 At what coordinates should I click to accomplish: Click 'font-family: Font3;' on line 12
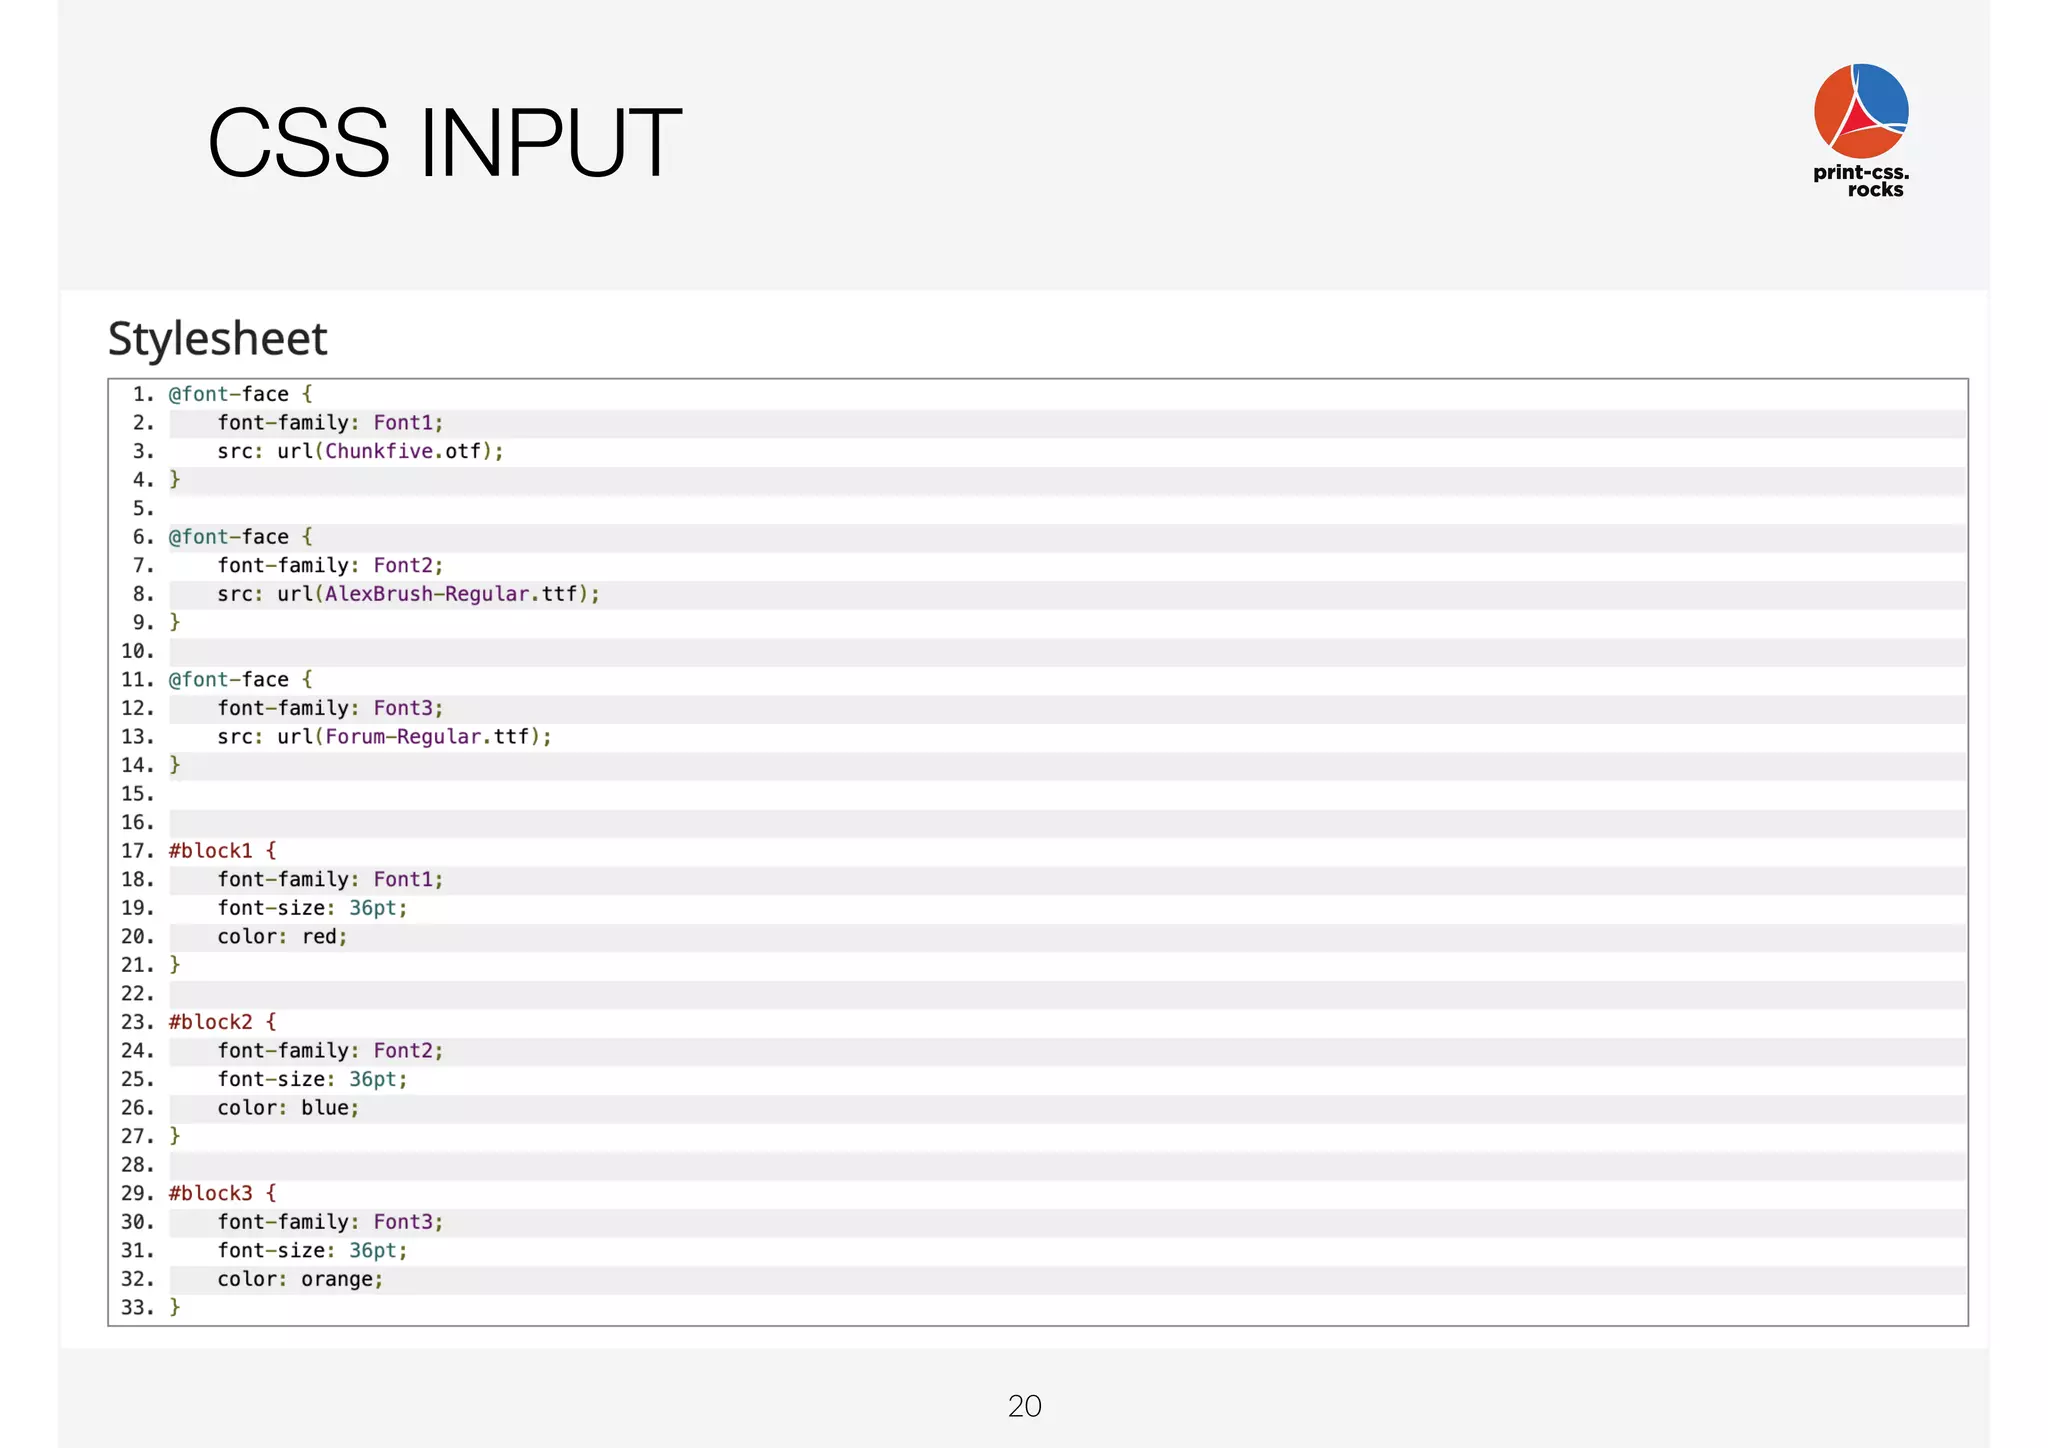pyautogui.click(x=330, y=708)
